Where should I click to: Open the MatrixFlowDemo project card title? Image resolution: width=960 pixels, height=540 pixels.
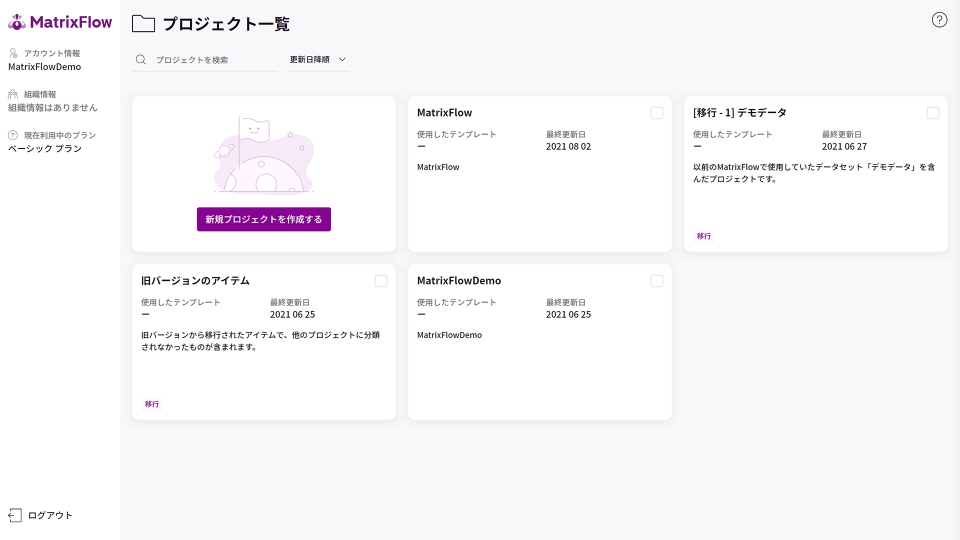pos(459,280)
